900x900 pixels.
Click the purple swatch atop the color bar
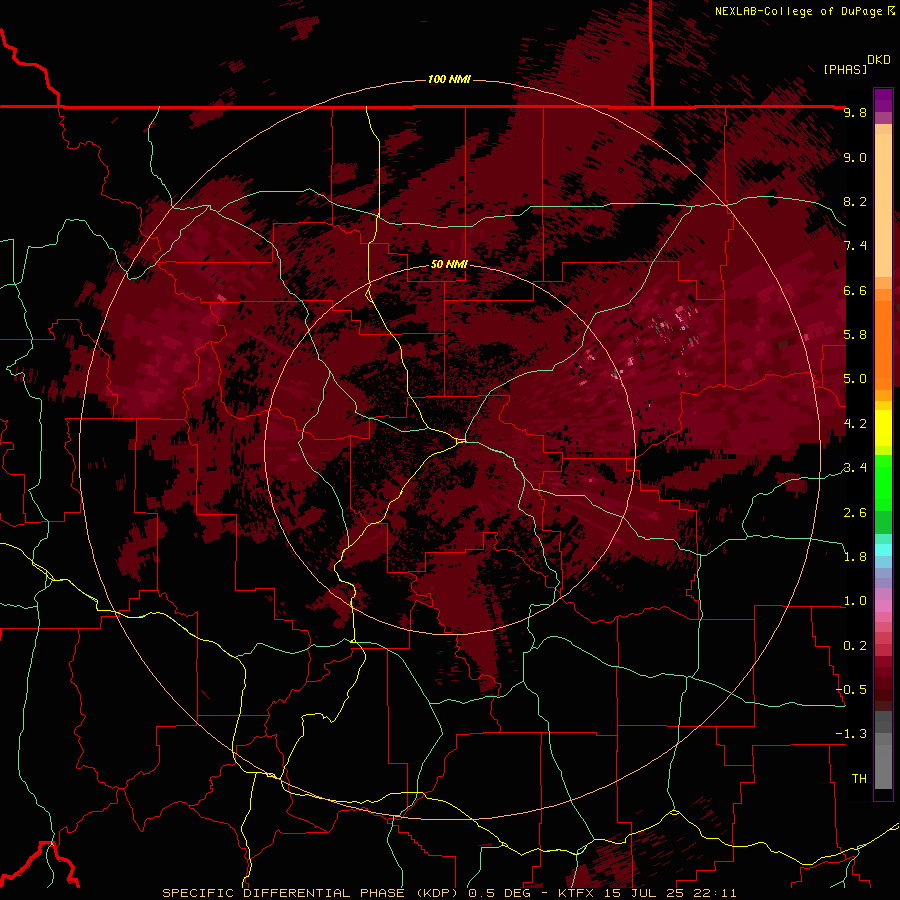(883, 100)
